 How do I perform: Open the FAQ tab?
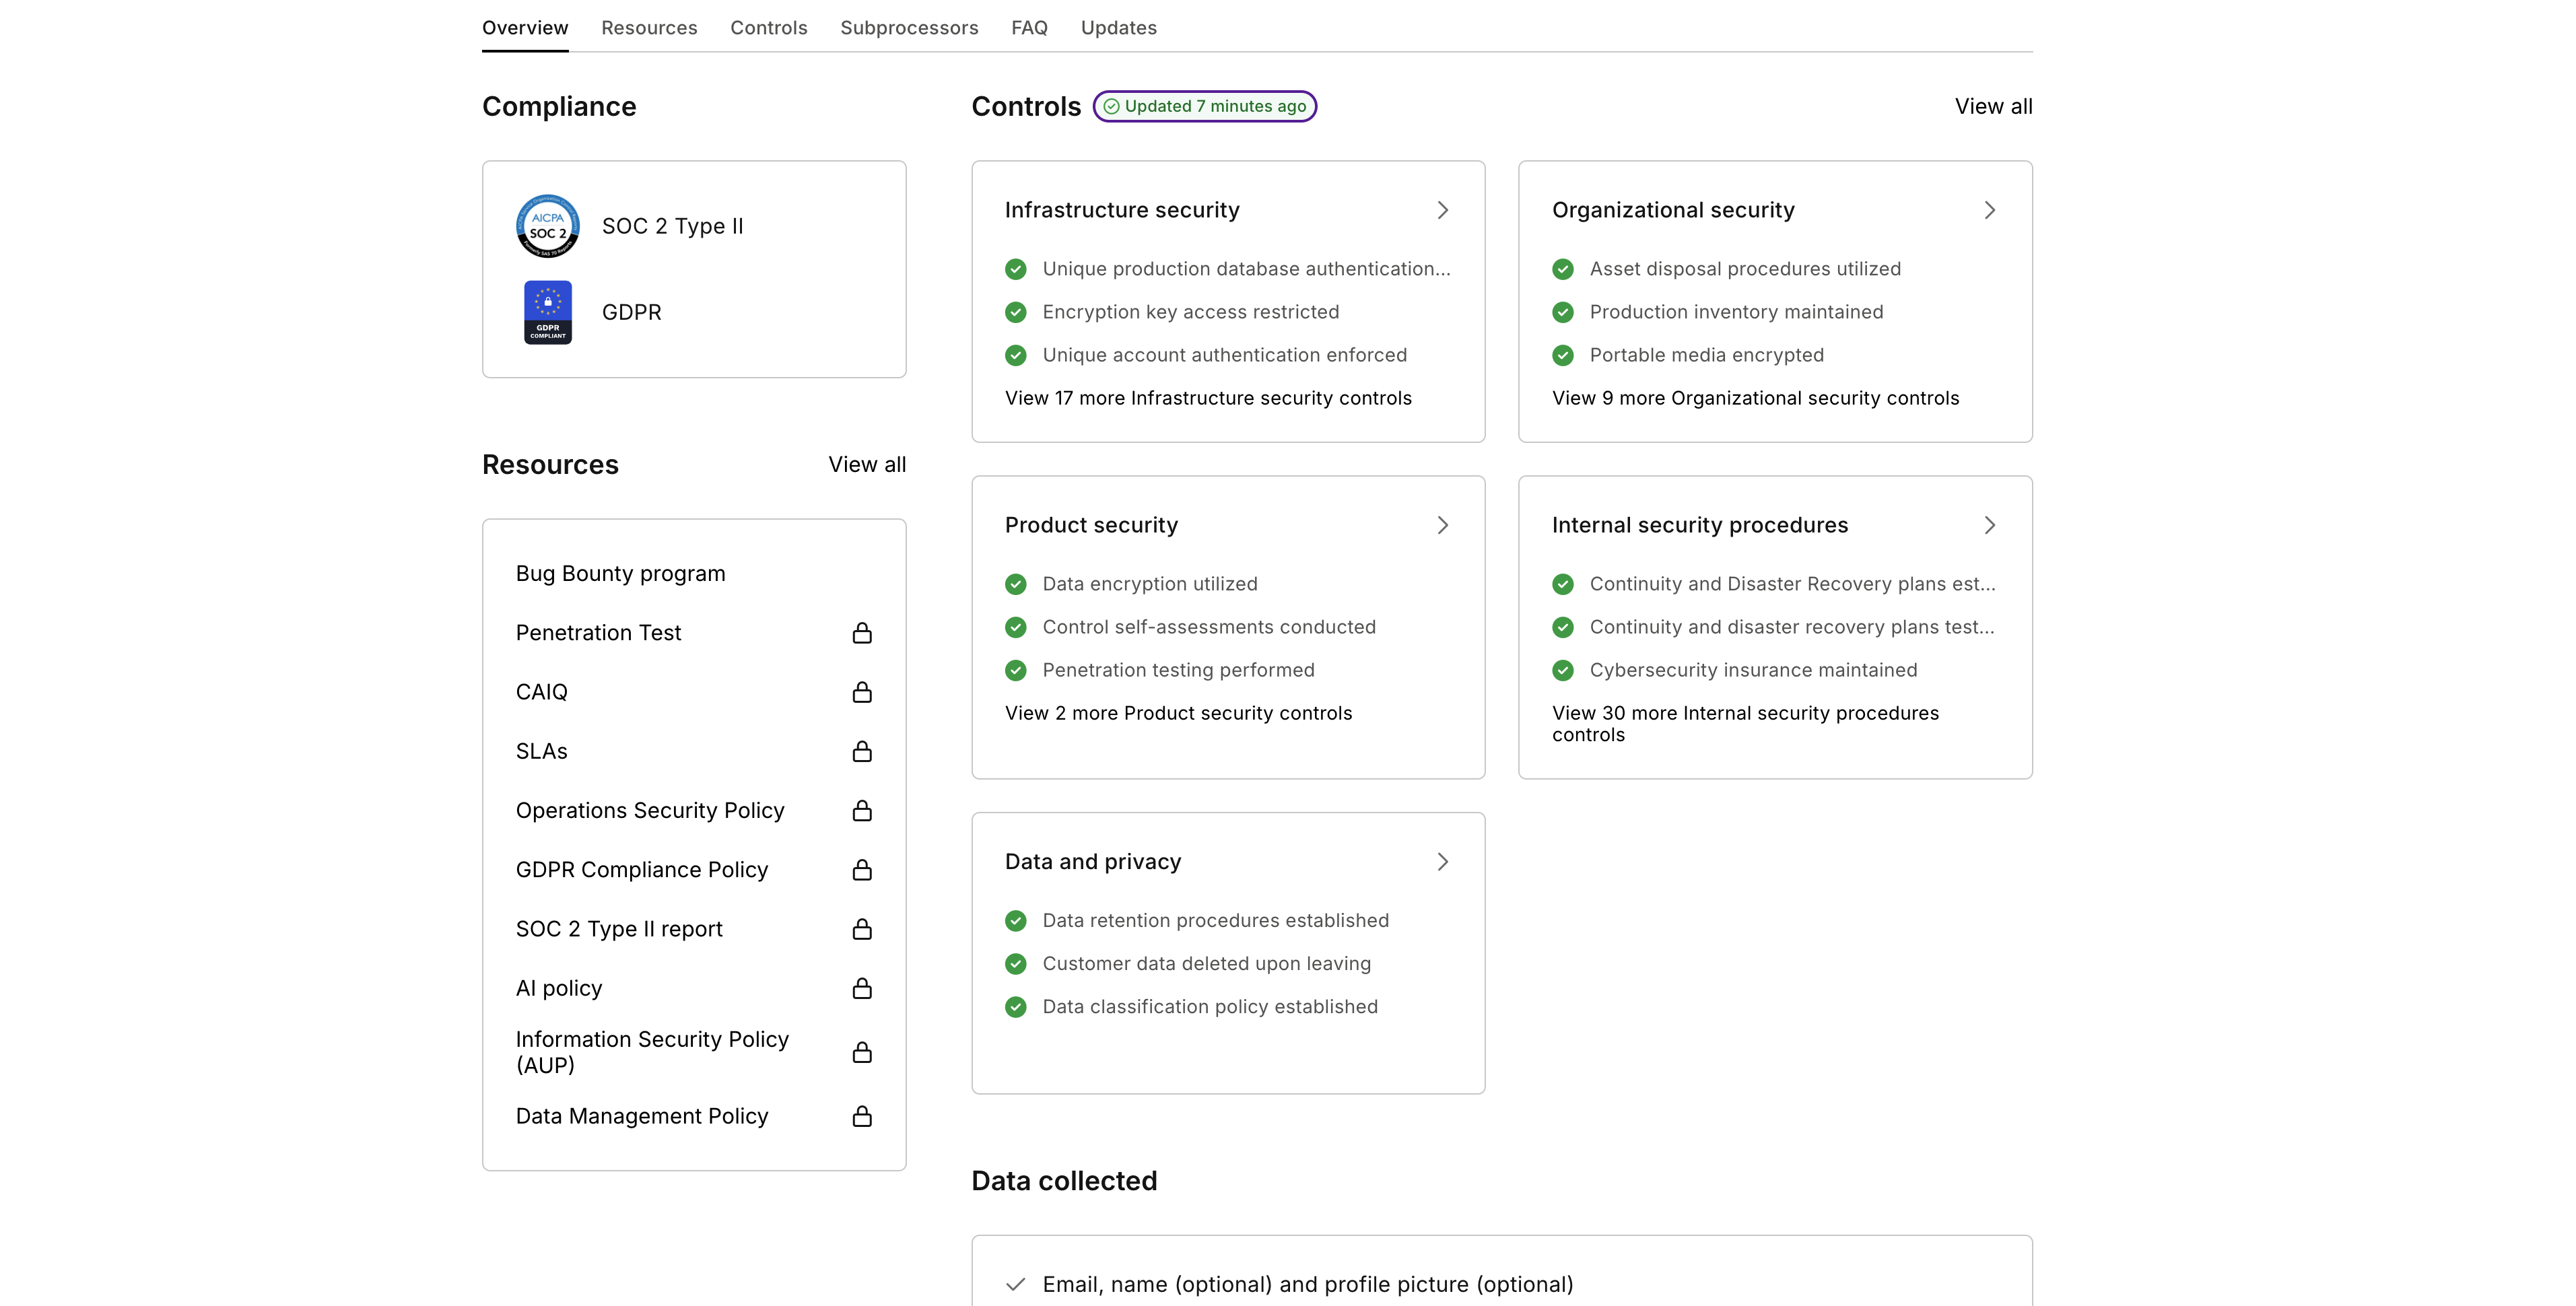1029,27
